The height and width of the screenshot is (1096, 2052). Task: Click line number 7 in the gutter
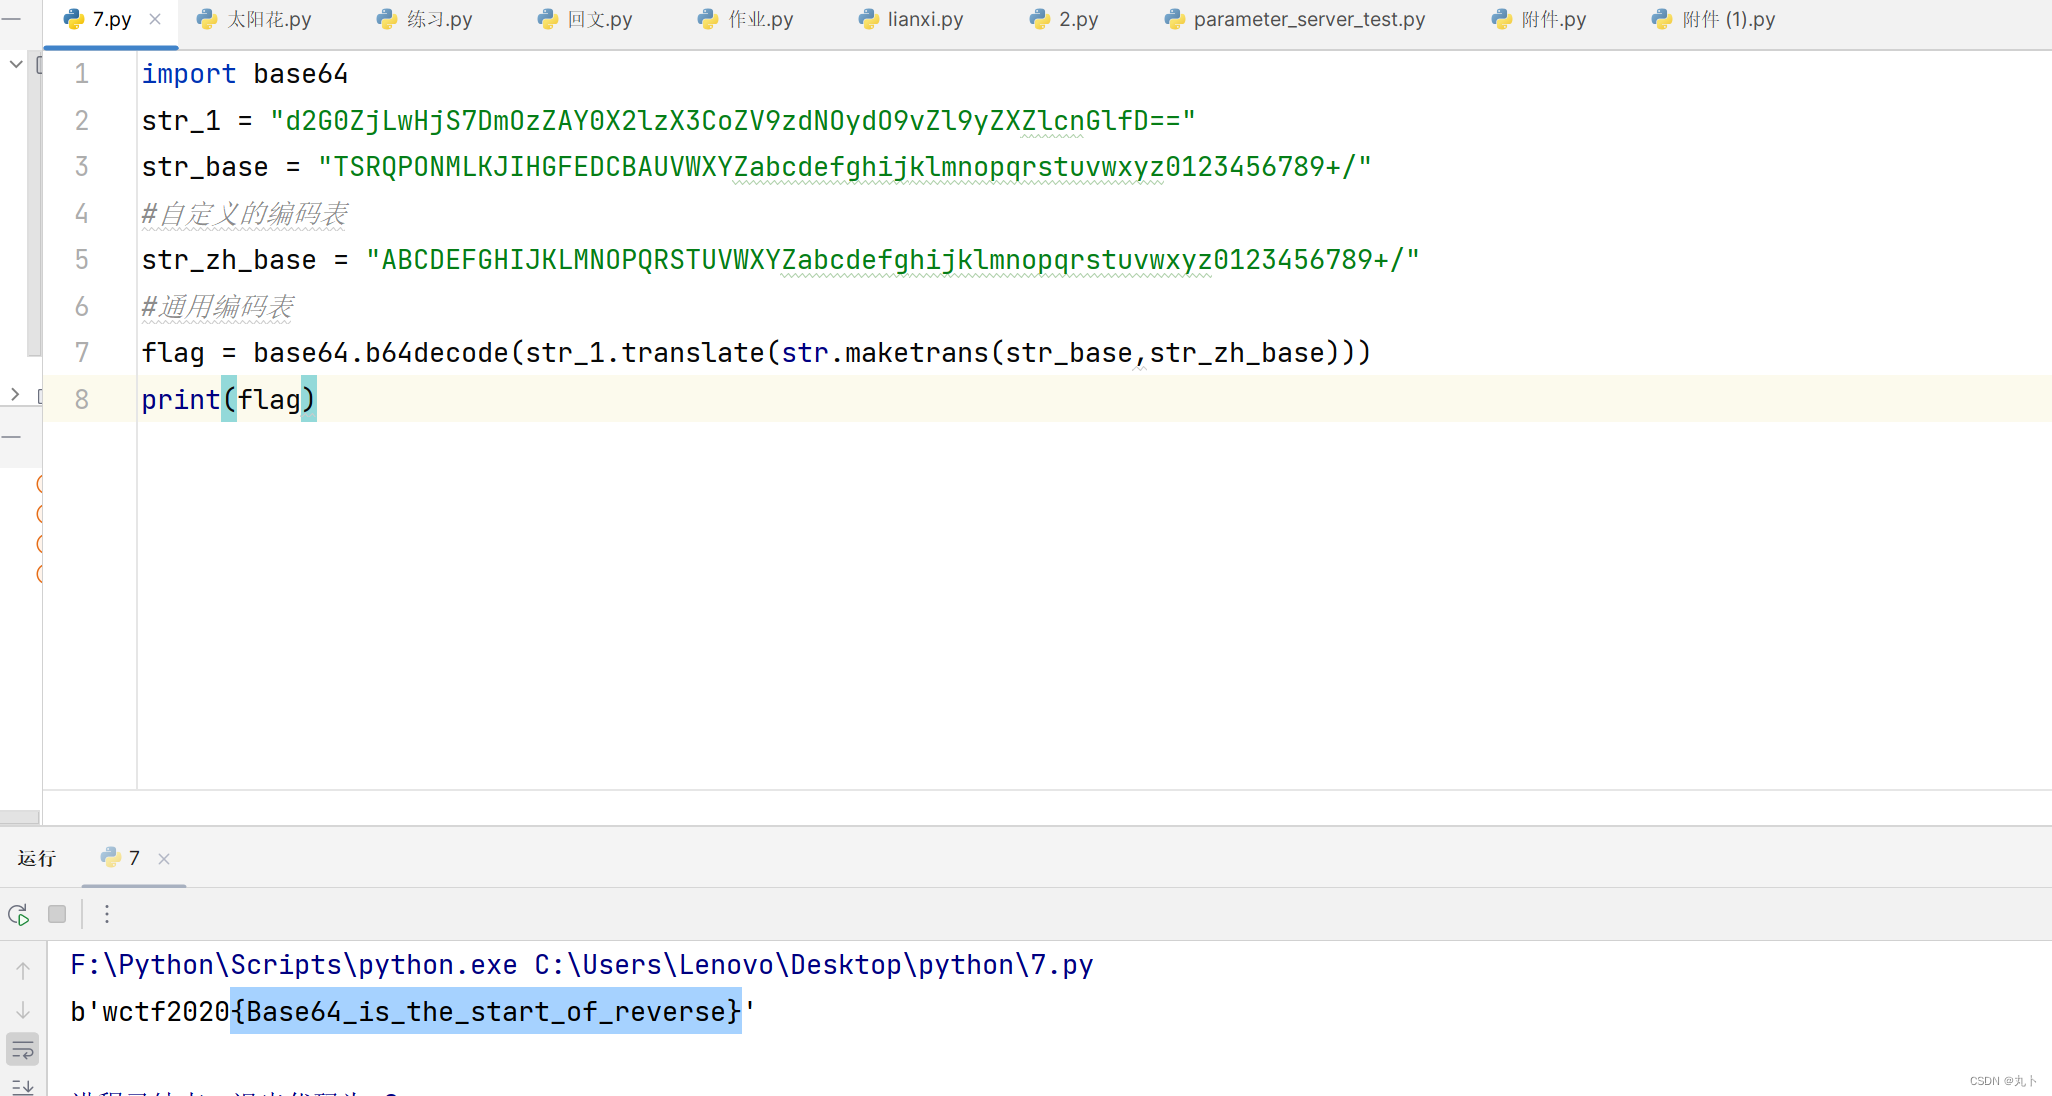(82, 353)
